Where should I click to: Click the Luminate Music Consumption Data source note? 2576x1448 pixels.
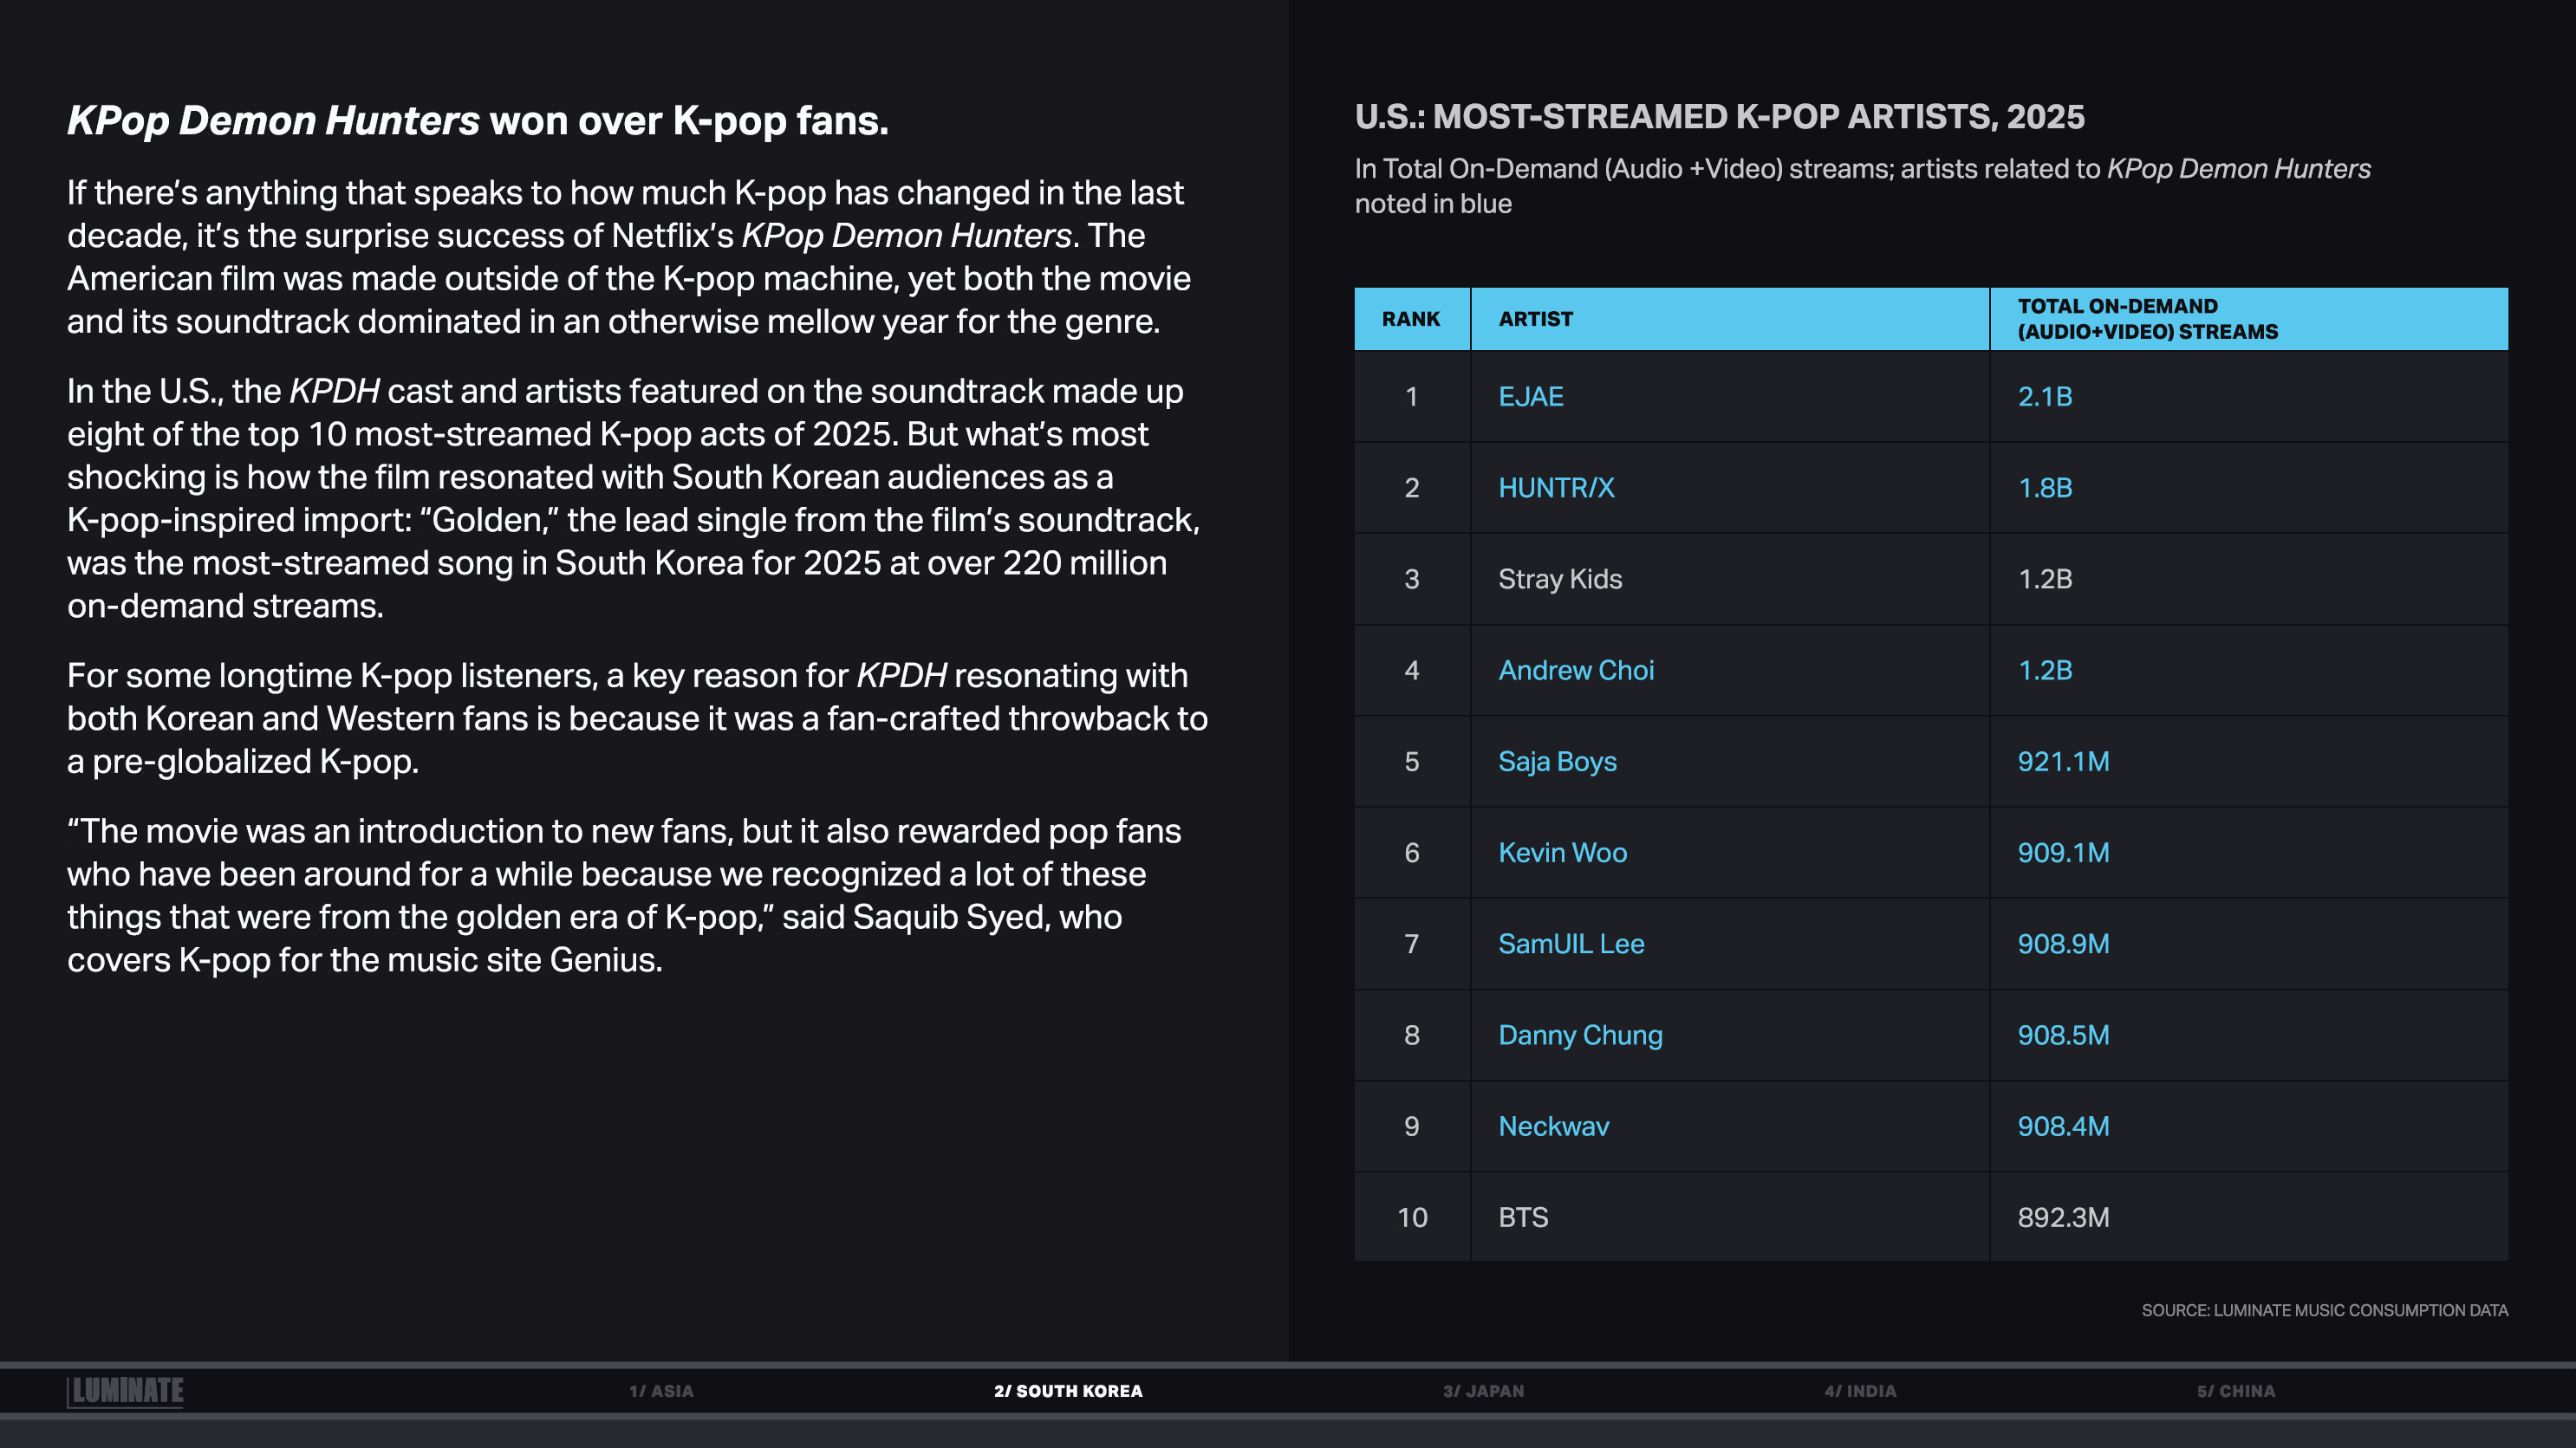2323,1310
